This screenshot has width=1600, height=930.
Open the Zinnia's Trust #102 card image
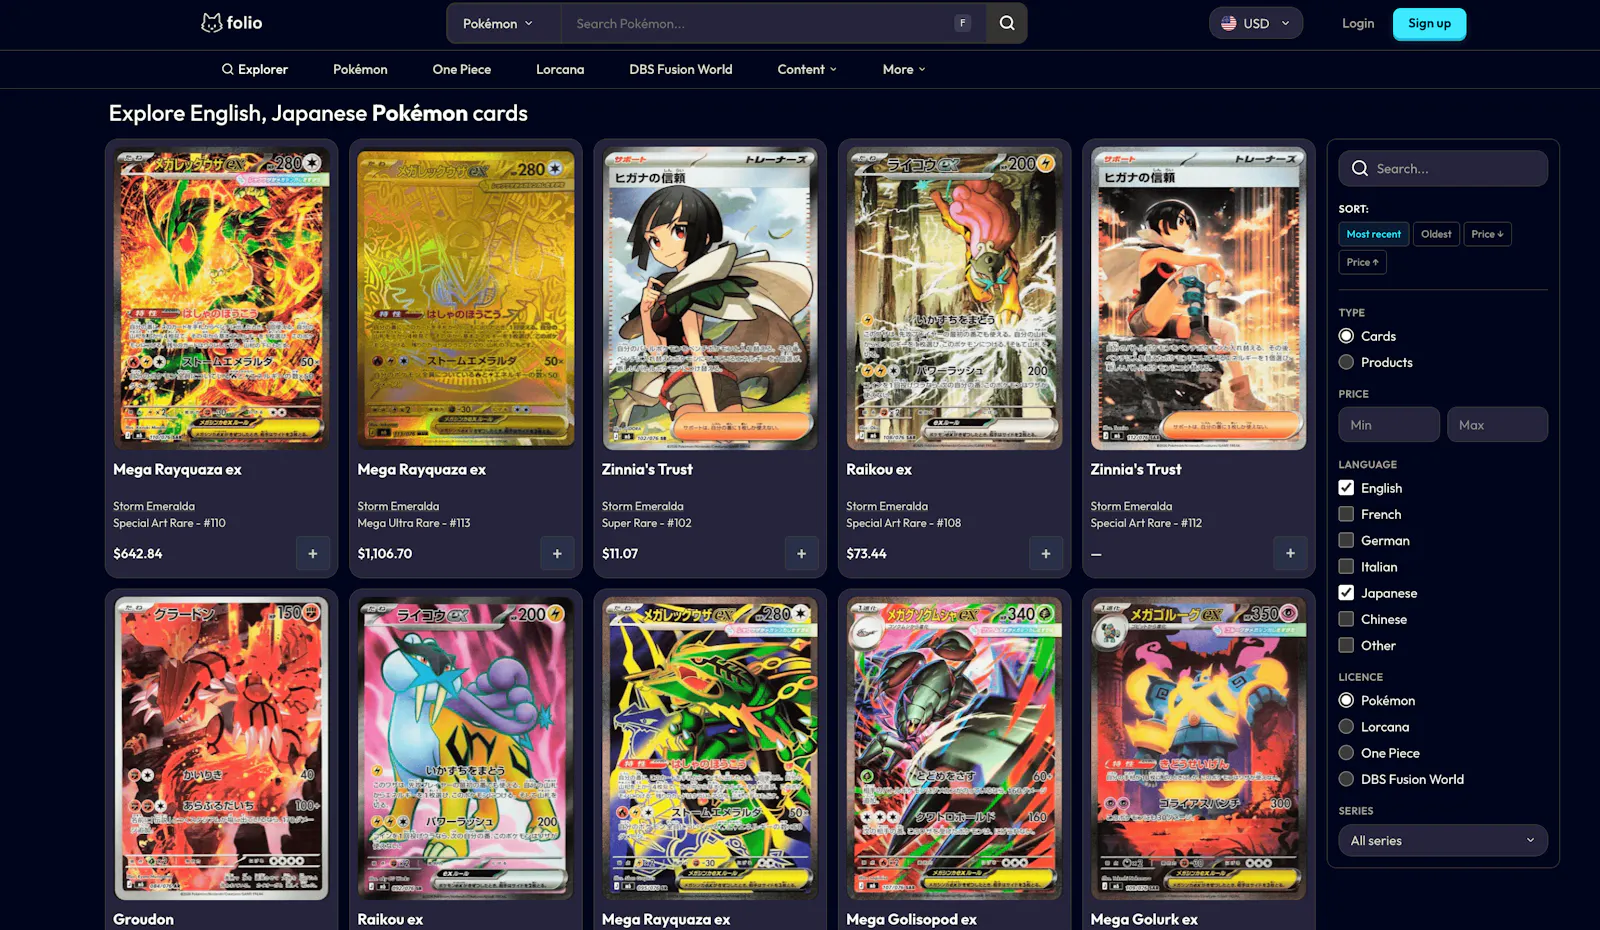click(x=710, y=298)
